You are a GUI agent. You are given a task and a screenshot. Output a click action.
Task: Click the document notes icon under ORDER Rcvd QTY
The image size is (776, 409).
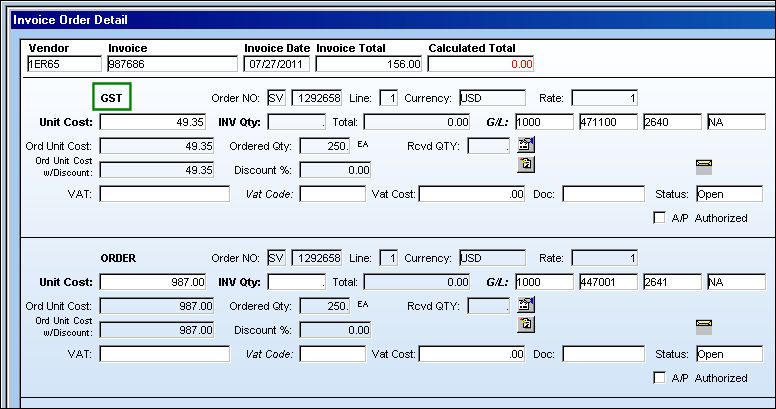coord(526,324)
